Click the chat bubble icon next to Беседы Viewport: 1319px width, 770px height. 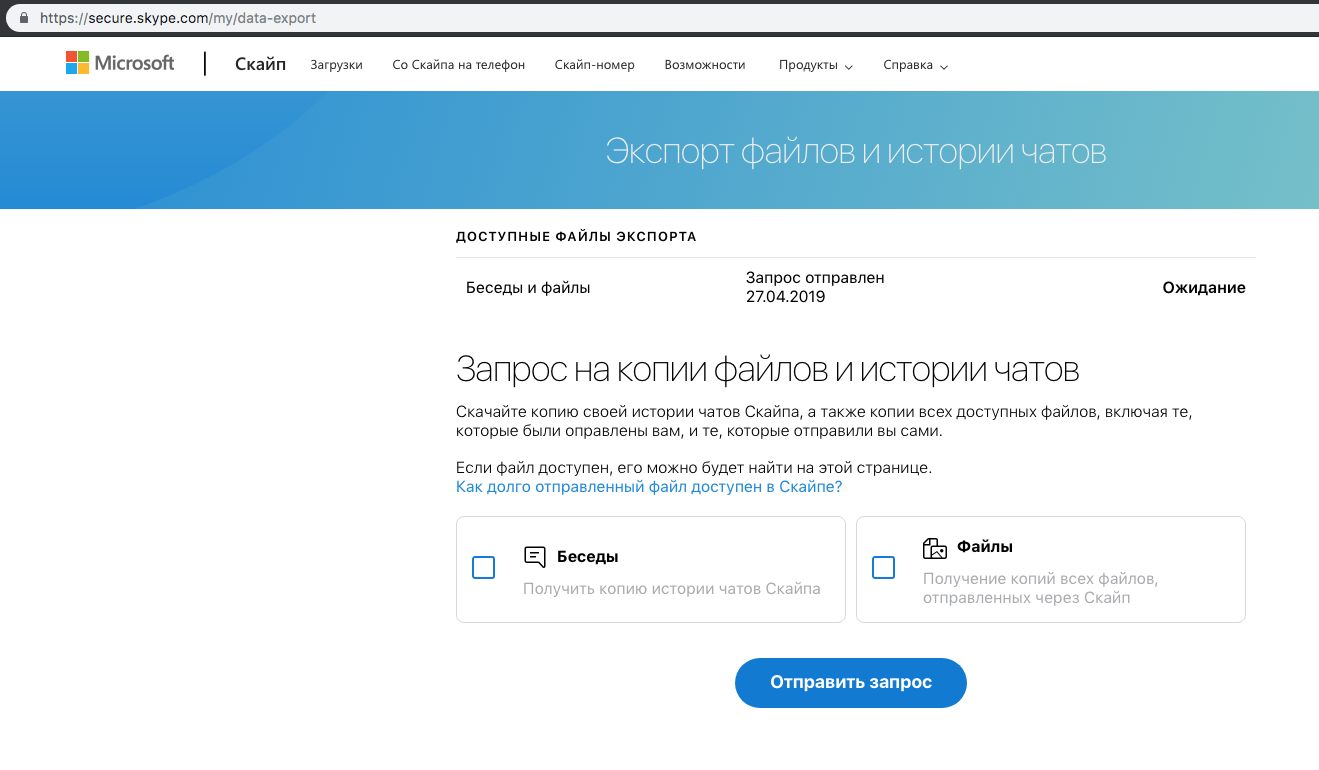(535, 557)
